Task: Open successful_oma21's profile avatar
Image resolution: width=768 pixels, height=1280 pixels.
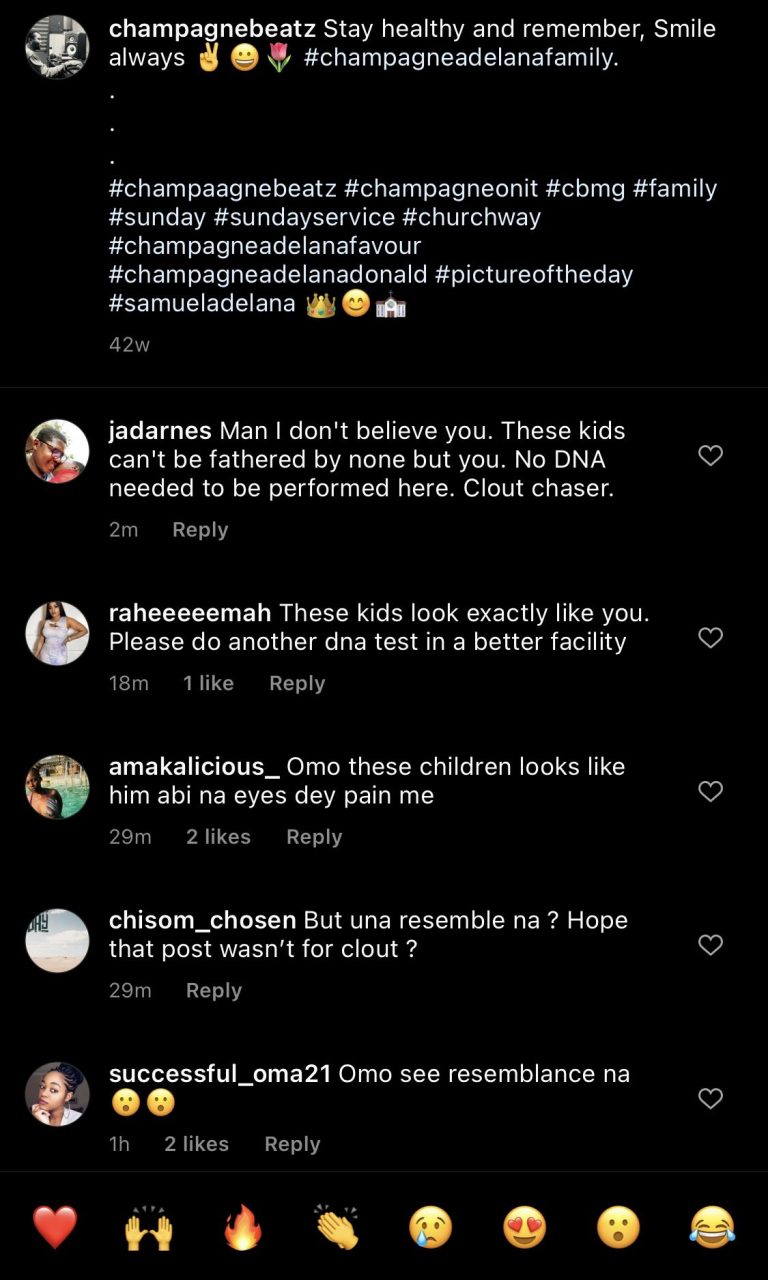Action: (x=57, y=1094)
